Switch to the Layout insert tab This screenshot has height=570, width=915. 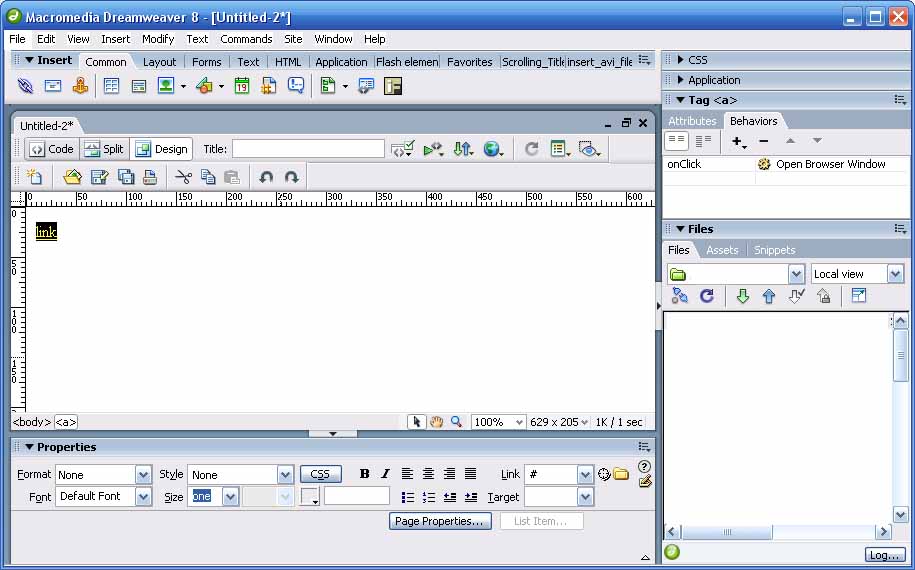[159, 62]
